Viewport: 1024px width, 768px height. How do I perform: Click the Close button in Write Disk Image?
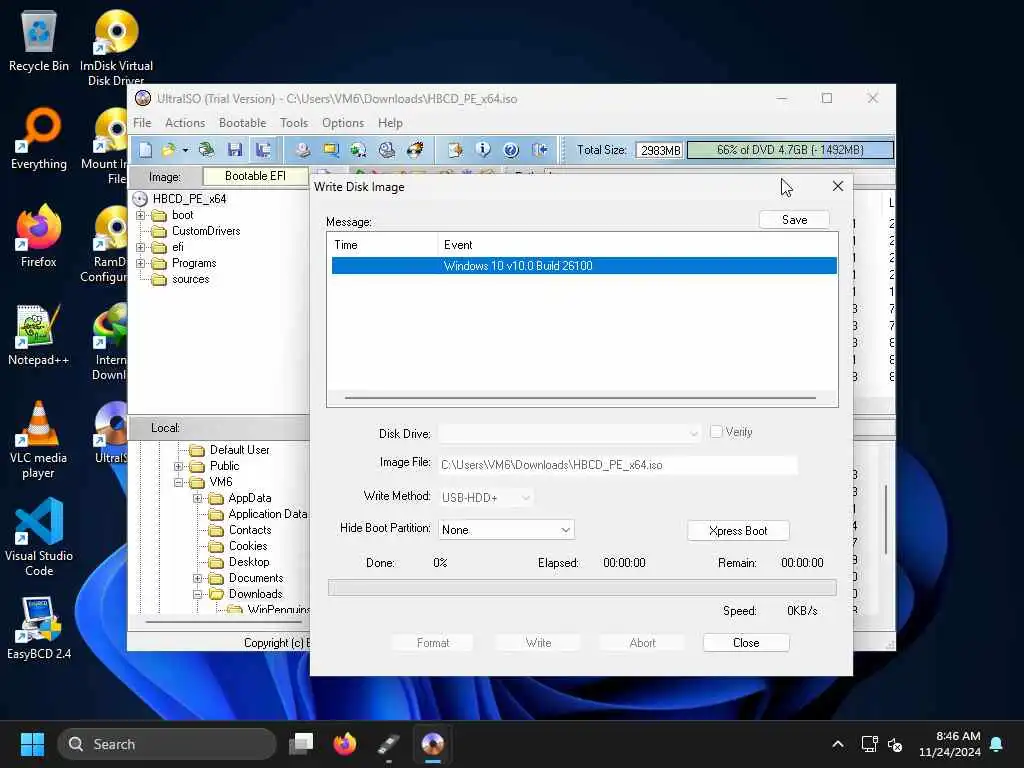(746, 643)
